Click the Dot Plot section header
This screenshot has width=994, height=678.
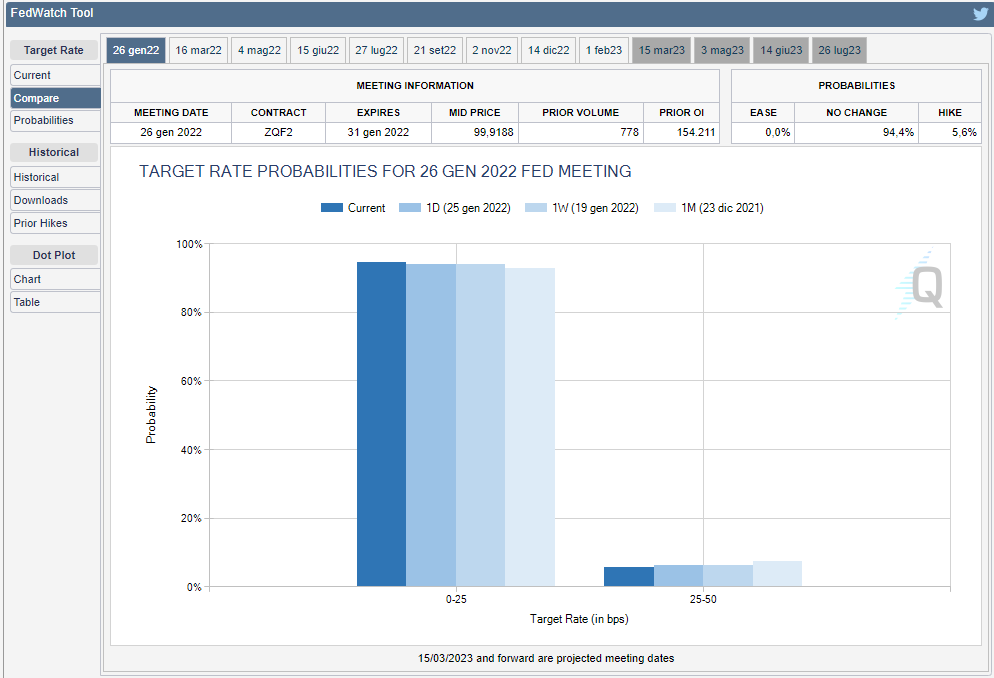coord(54,255)
